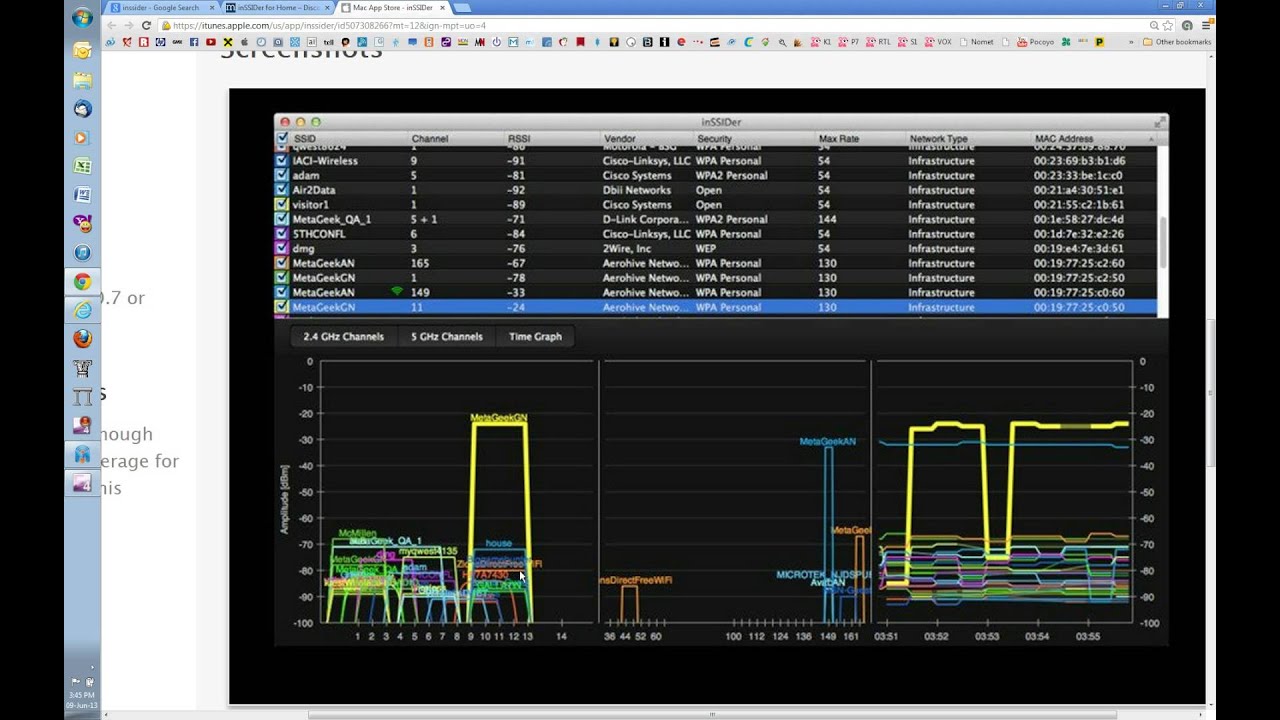Open Yahoo Messenger taskbar icon
1280x720 pixels.
pyautogui.click(x=82, y=224)
